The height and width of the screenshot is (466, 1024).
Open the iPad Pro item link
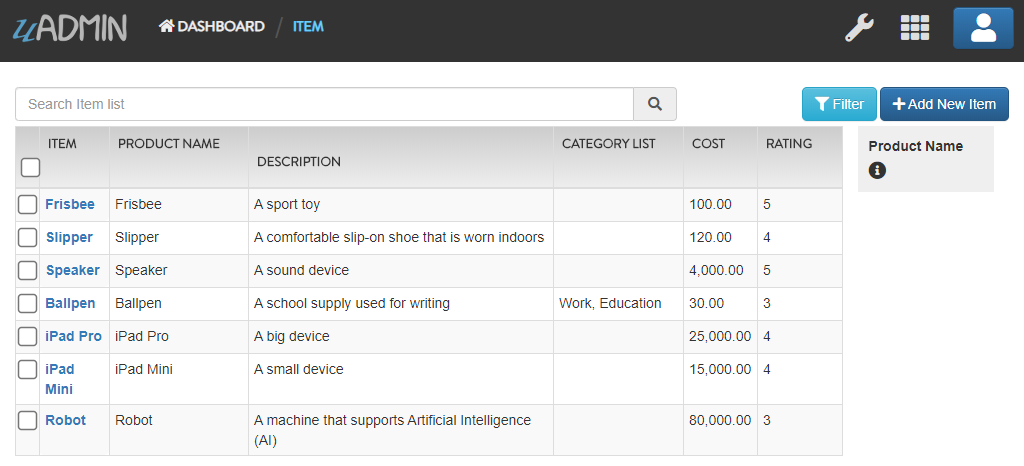pos(73,336)
